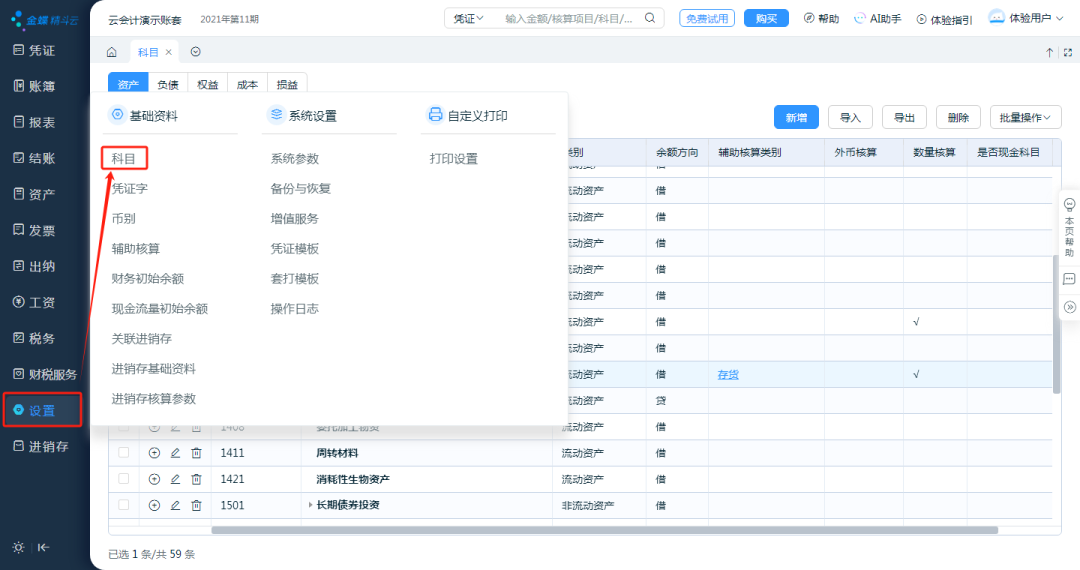Open the 账簿 sidebar module
This screenshot has width=1080, height=570.
34,86
